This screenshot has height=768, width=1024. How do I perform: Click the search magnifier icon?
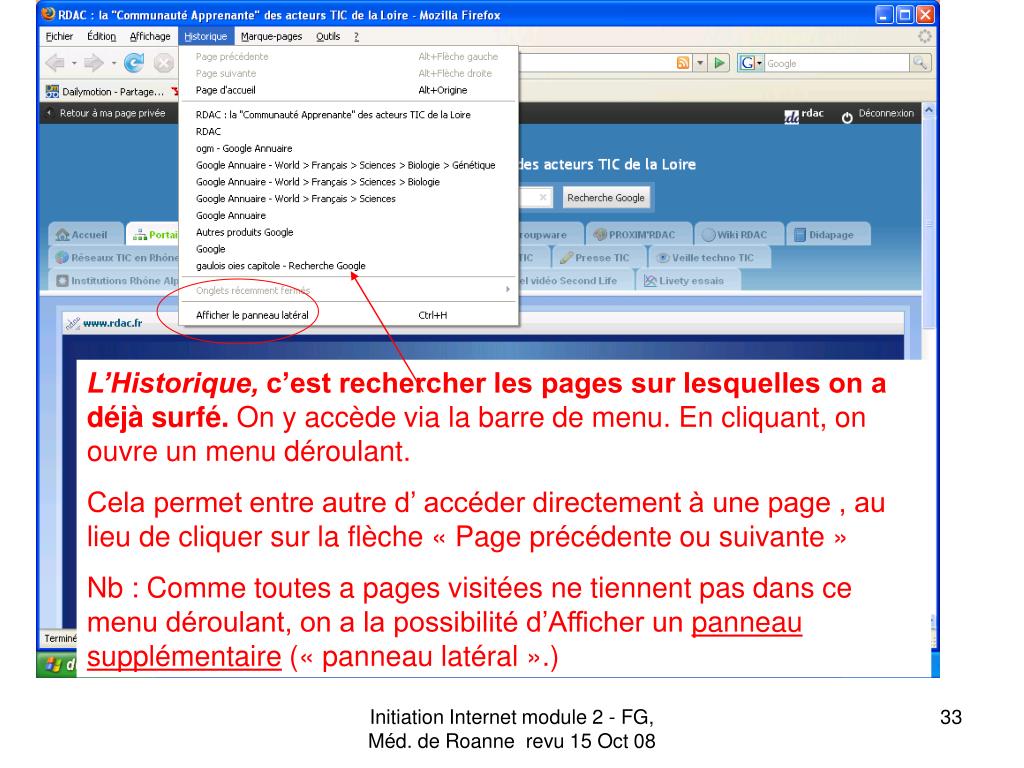click(x=920, y=63)
